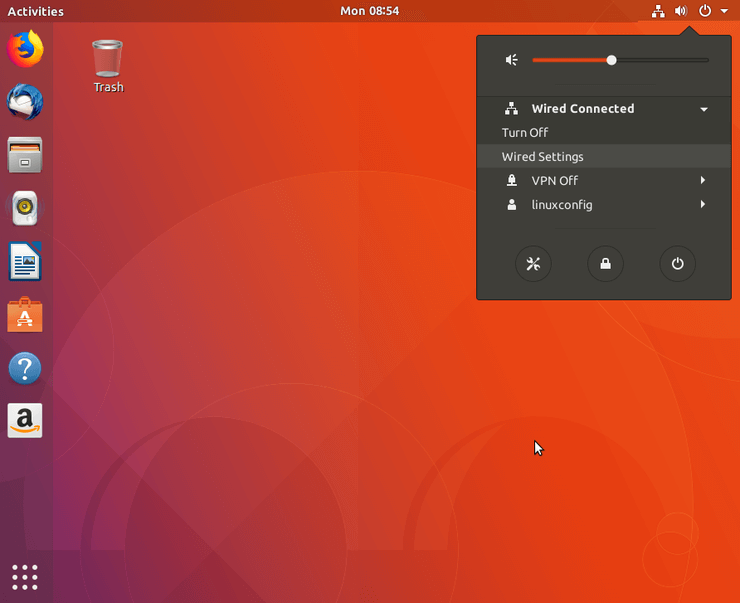Click the Trash label text

pos(109,87)
